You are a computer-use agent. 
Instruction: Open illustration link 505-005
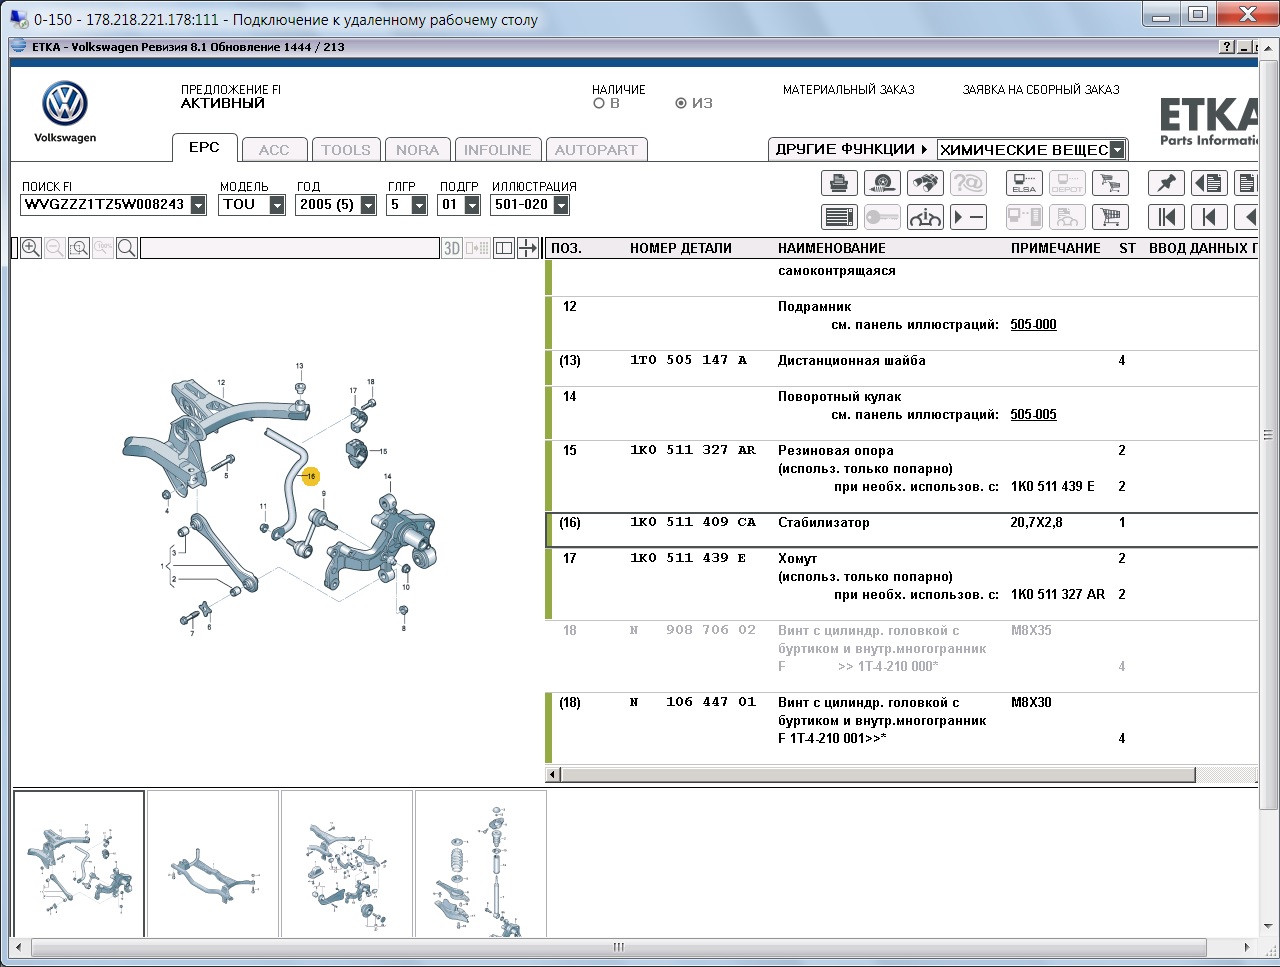pos(1033,415)
